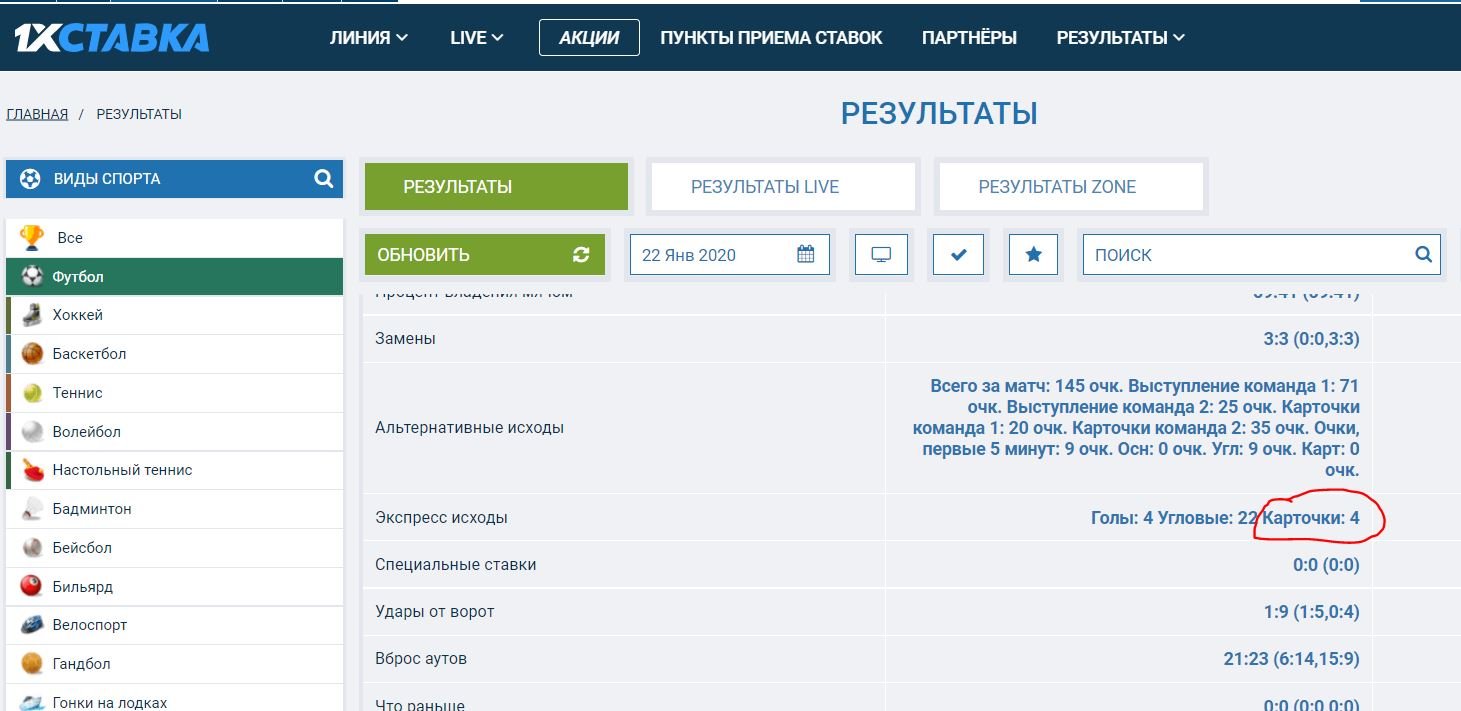
Task: Select the Хоккей sport icon
Action: coord(33,315)
